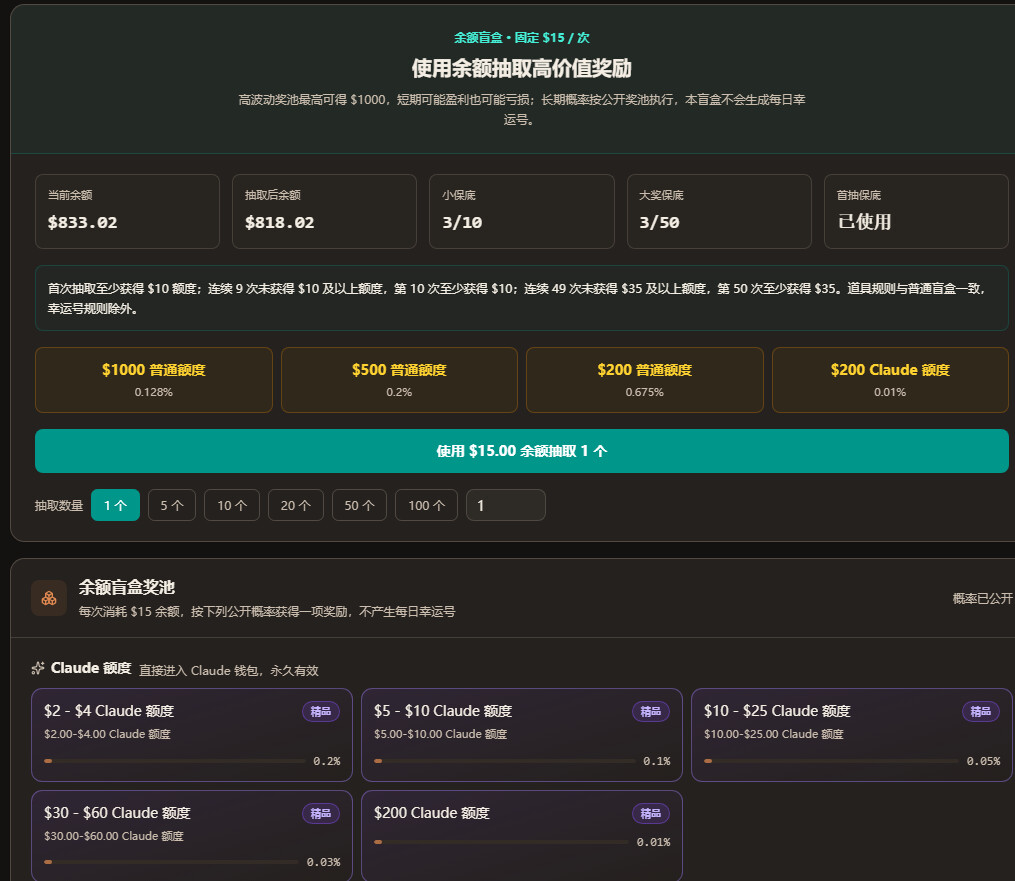This screenshot has width=1015, height=881.
Task: Click 抽取后余额 $818.02 card
Action: point(324,211)
